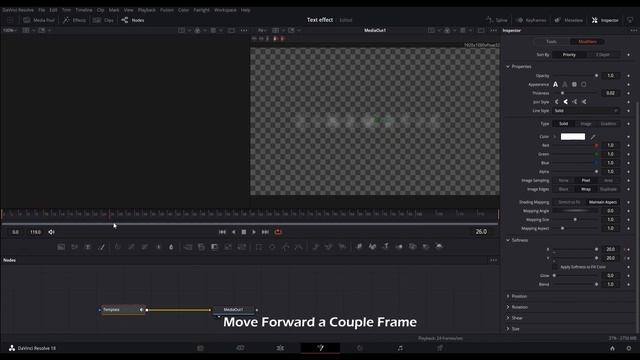Set Shading Mapping to Maintain Aspect
This screenshot has width=640, height=360.
click(x=603, y=202)
